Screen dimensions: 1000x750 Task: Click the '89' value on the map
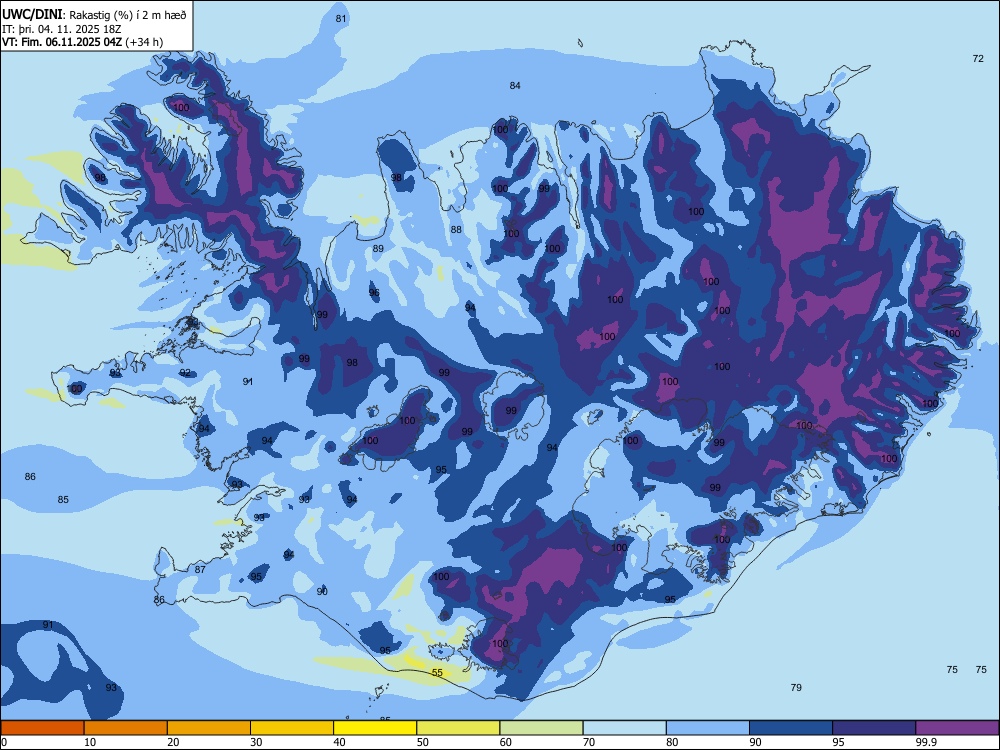click(378, 249)
